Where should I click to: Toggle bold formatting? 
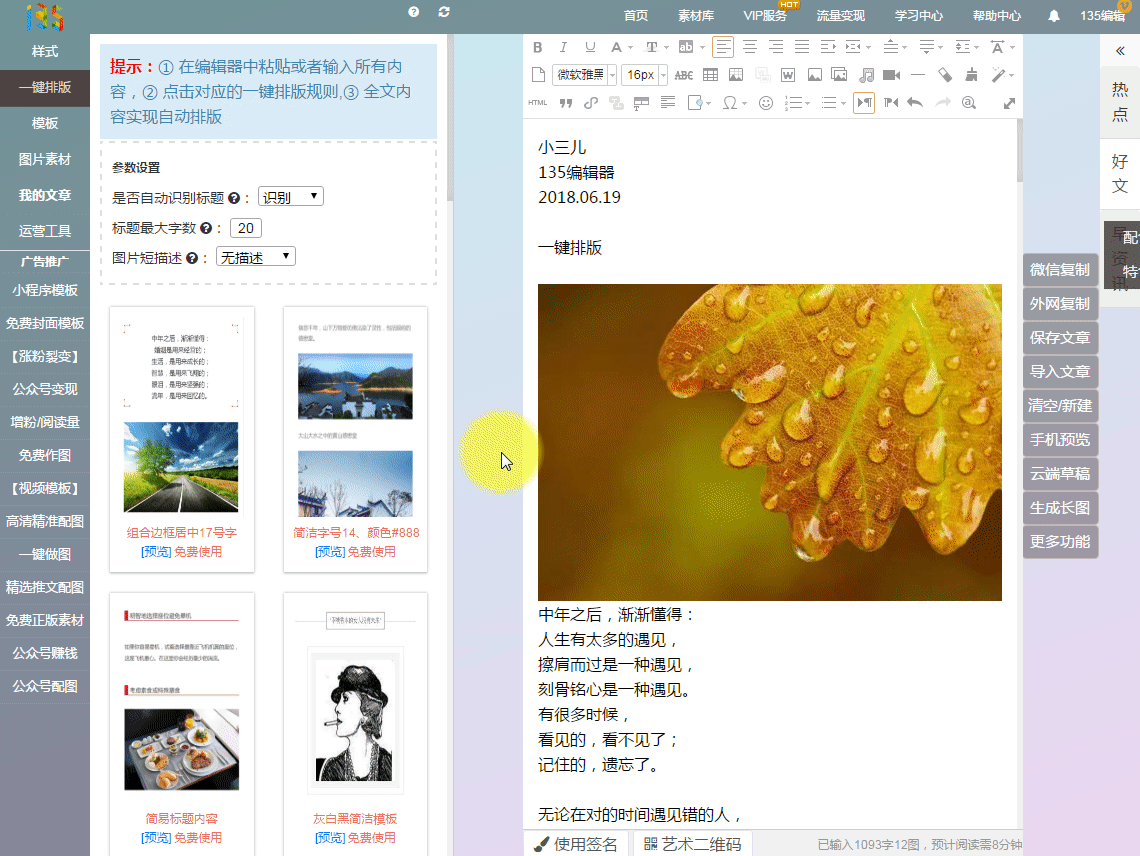click(538, 47)
